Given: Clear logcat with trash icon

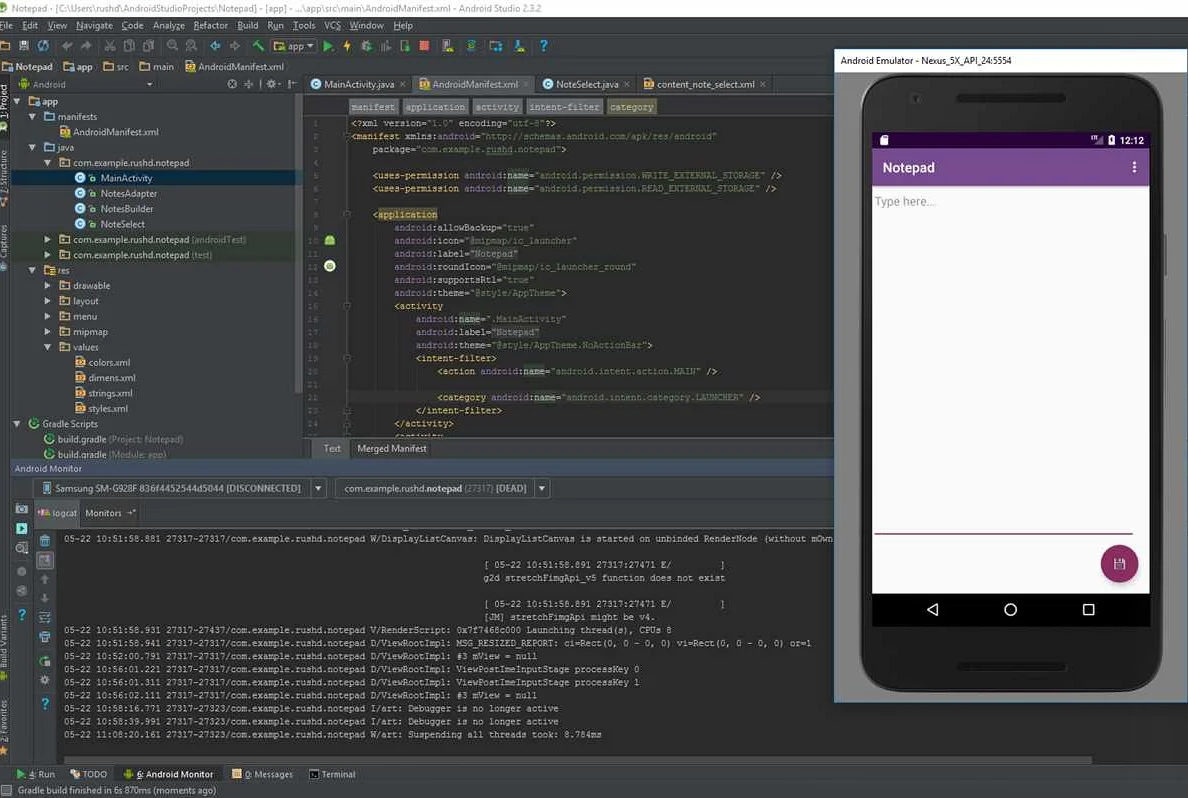Looking at the screenshot, I should pyautogui.click(x=45, y=541).
